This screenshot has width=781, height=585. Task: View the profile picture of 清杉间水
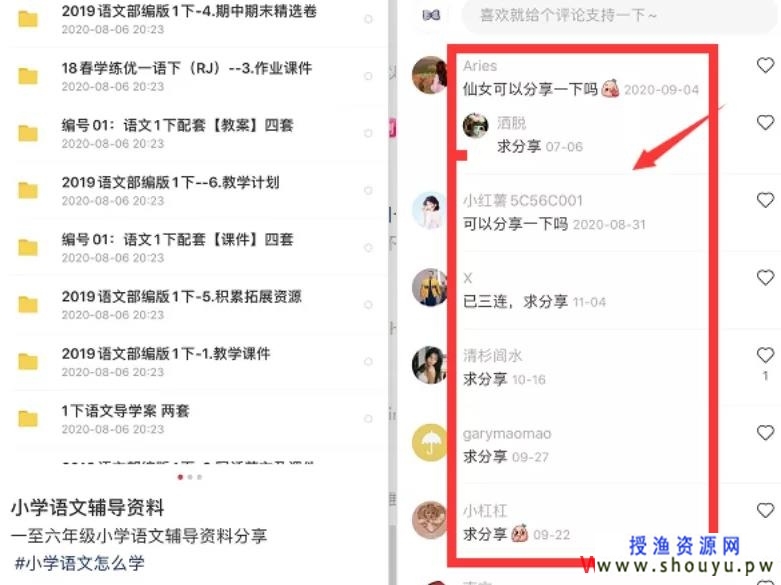429,365
